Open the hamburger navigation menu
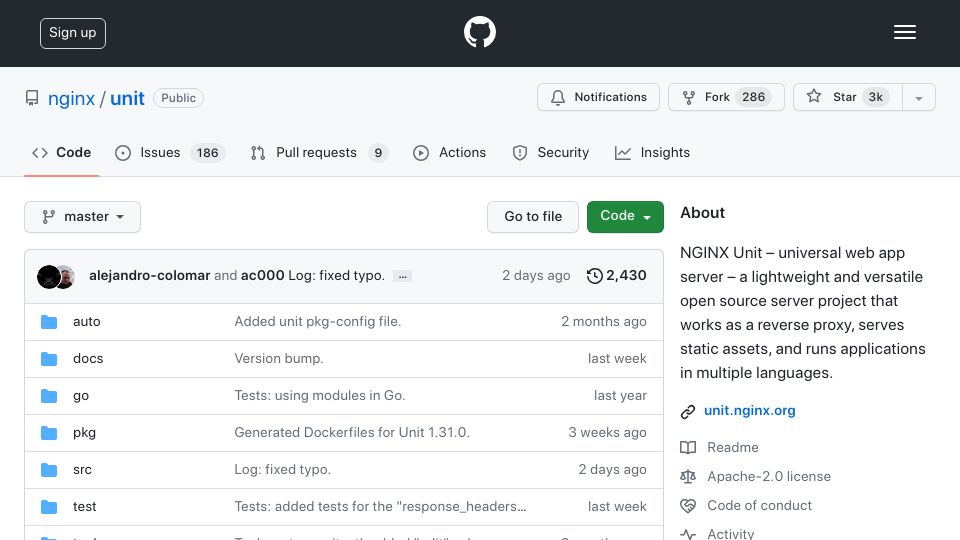960x540 pixels. (904, 32)
